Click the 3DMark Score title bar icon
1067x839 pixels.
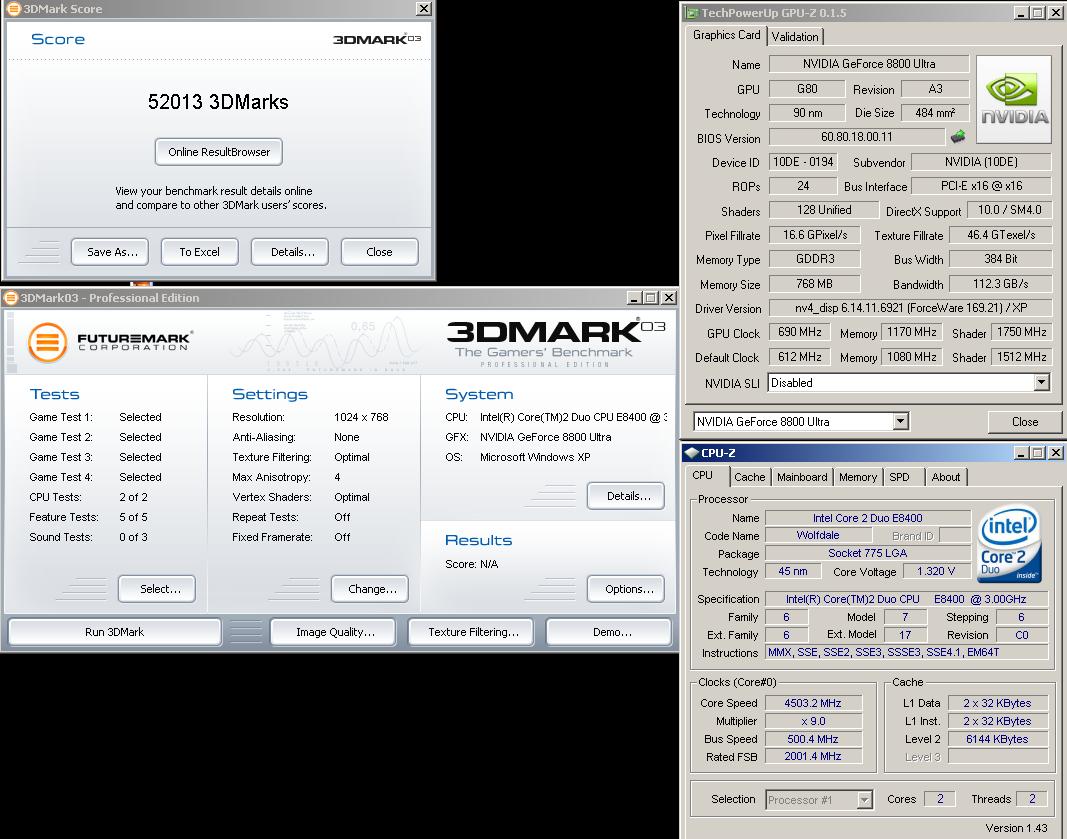[13, 9]
